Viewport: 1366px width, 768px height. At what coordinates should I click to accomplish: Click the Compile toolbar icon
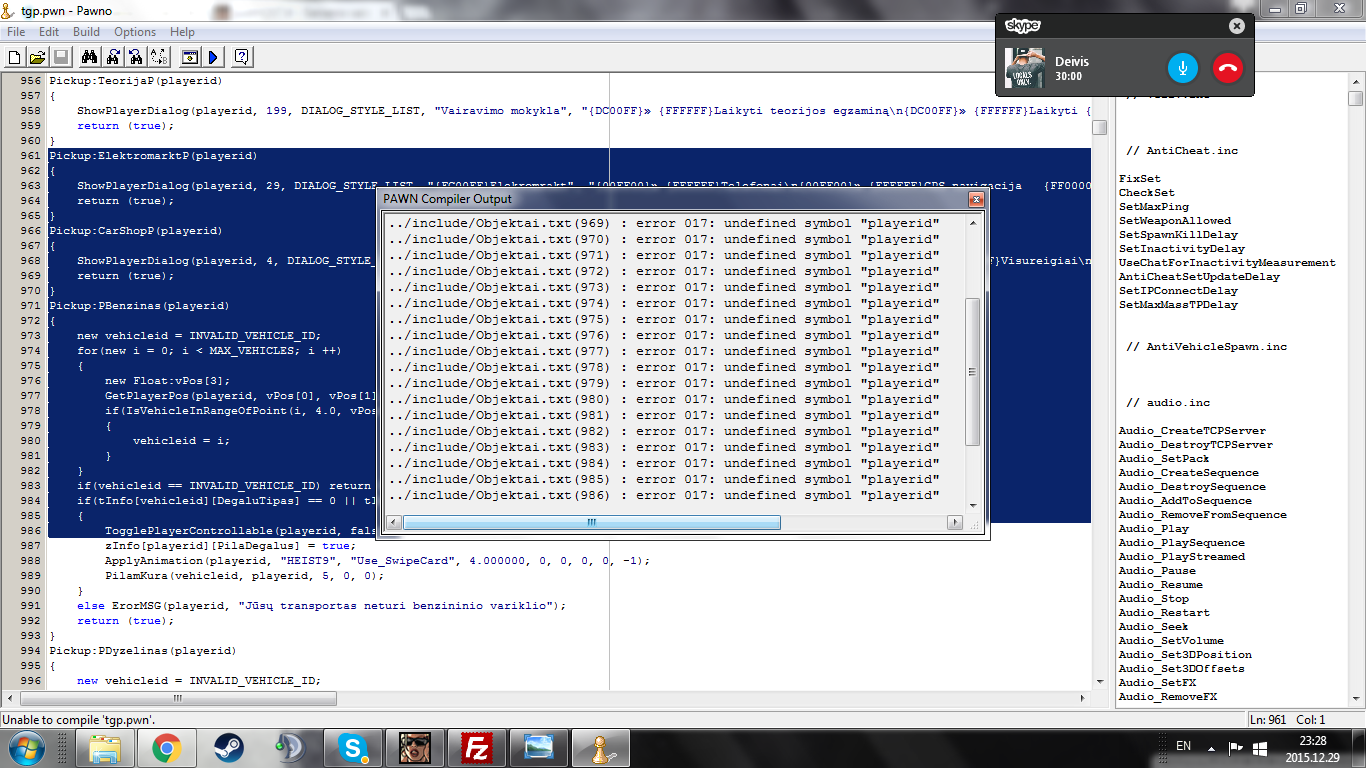190,57
